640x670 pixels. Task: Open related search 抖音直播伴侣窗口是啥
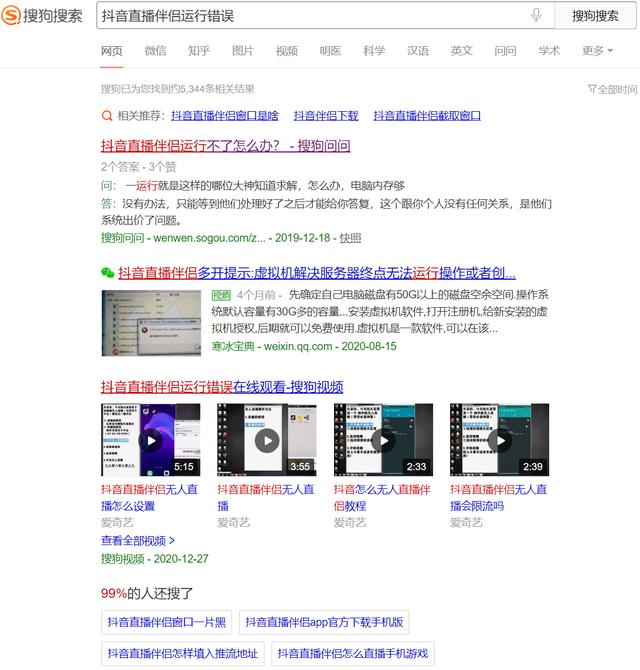225,116
